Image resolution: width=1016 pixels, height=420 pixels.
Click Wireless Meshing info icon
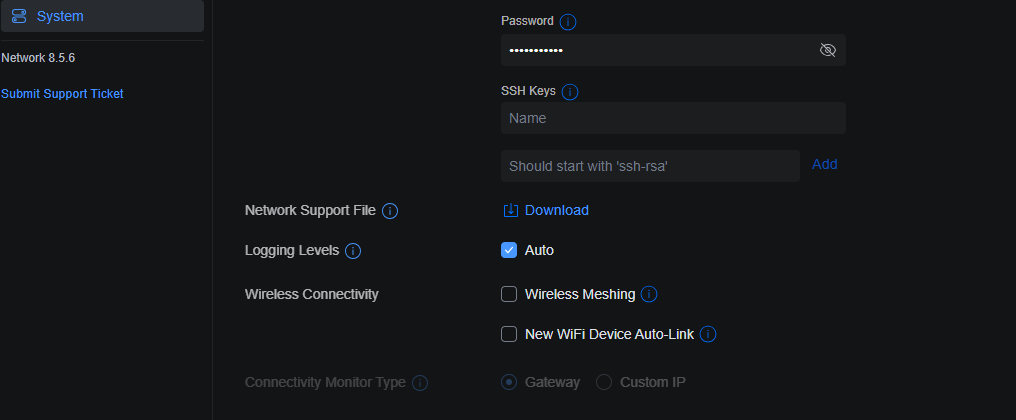(649, 294)
